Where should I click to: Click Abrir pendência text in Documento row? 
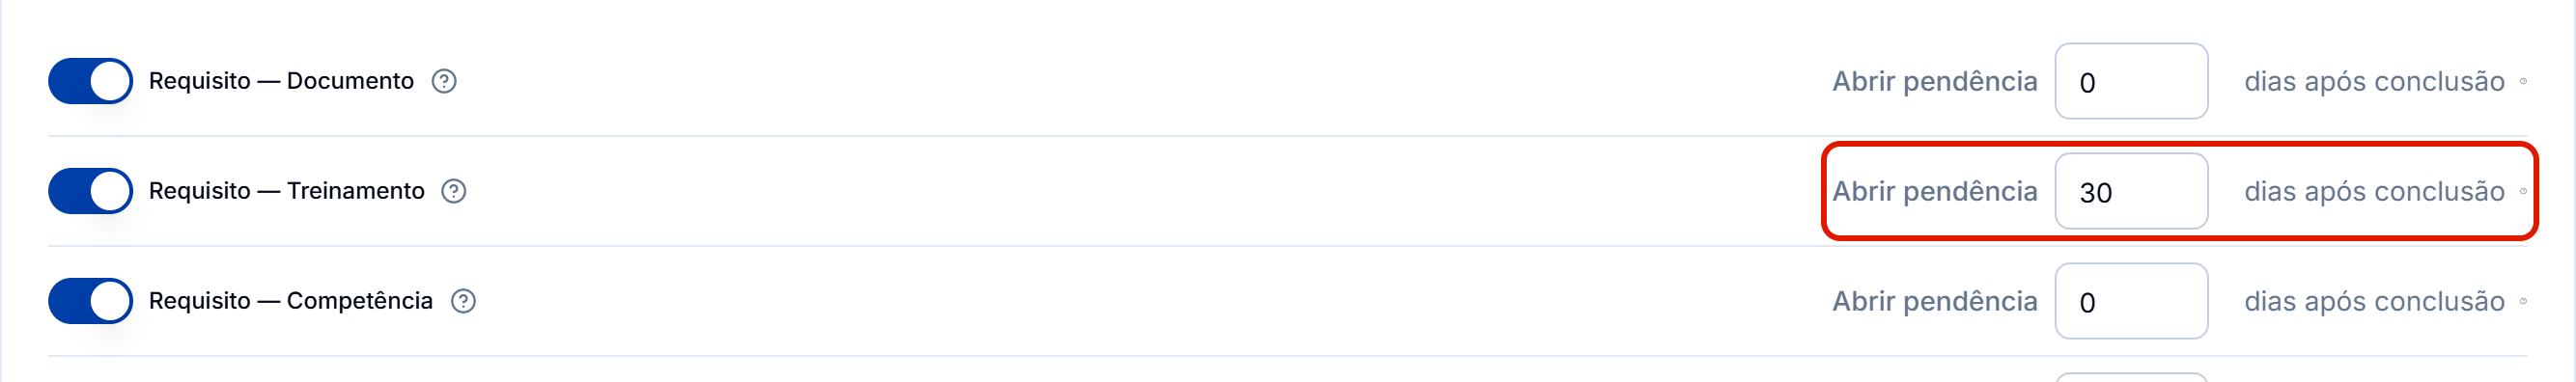(x=1934, y=81)
